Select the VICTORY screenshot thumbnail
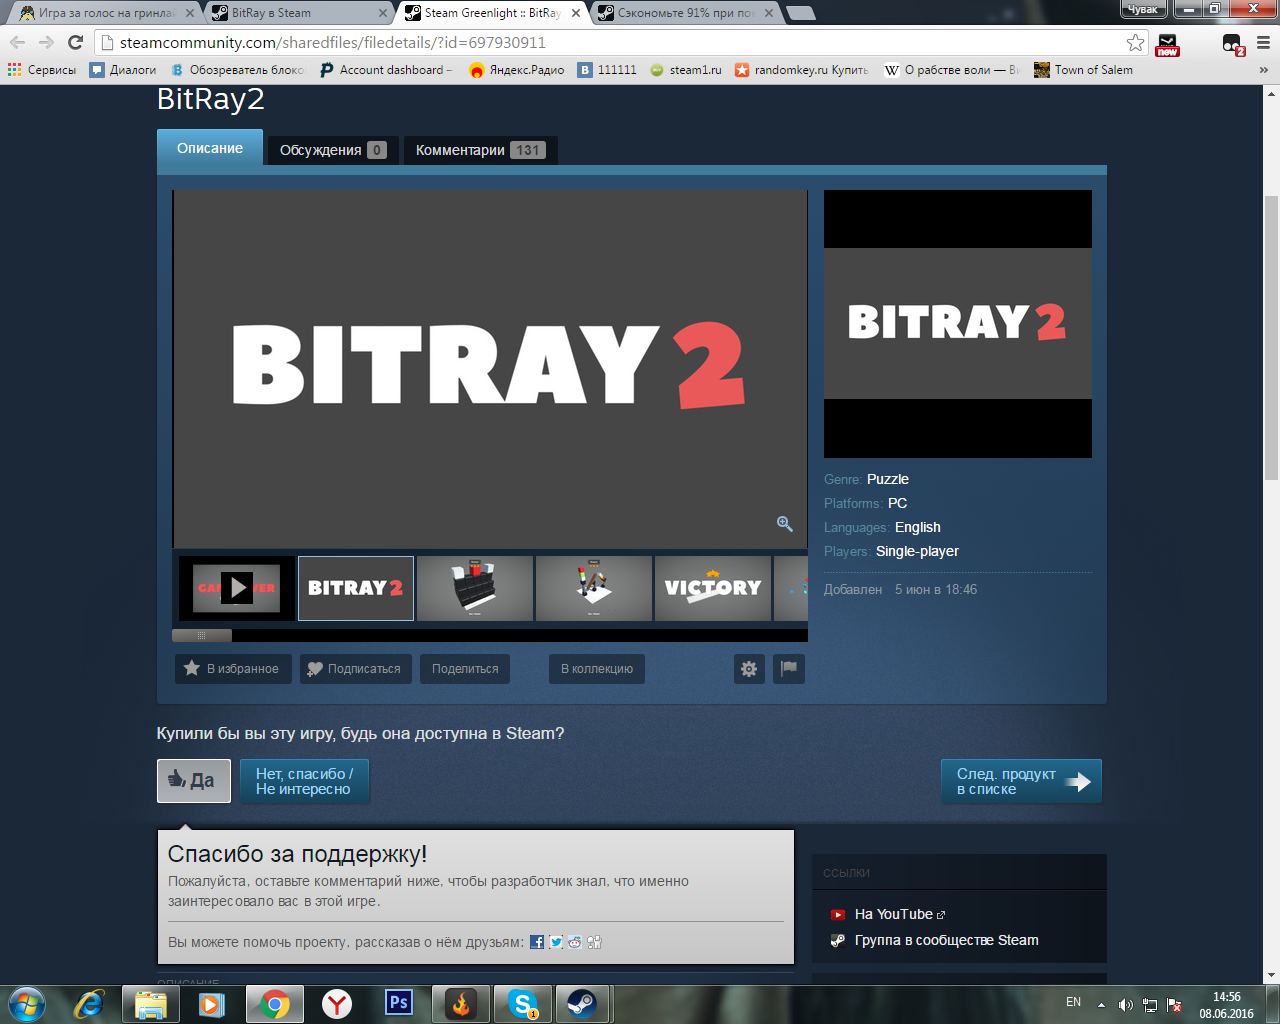This screenshot has height=1024, width=1280. [x=713, y=588]
